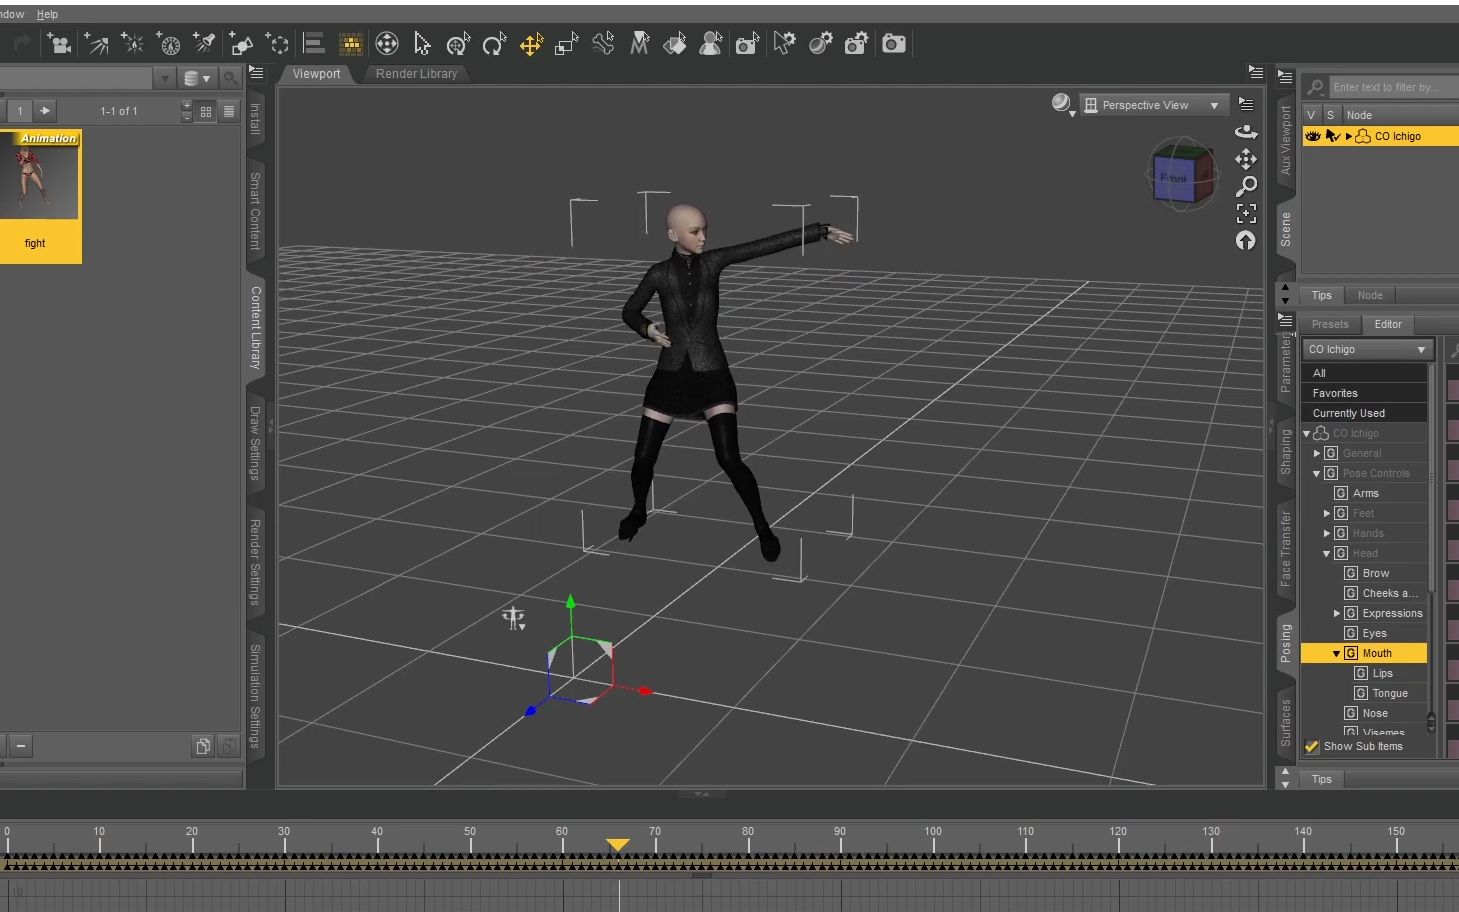Expand the CO Ichigo scene node

(x=1348, y=136)
